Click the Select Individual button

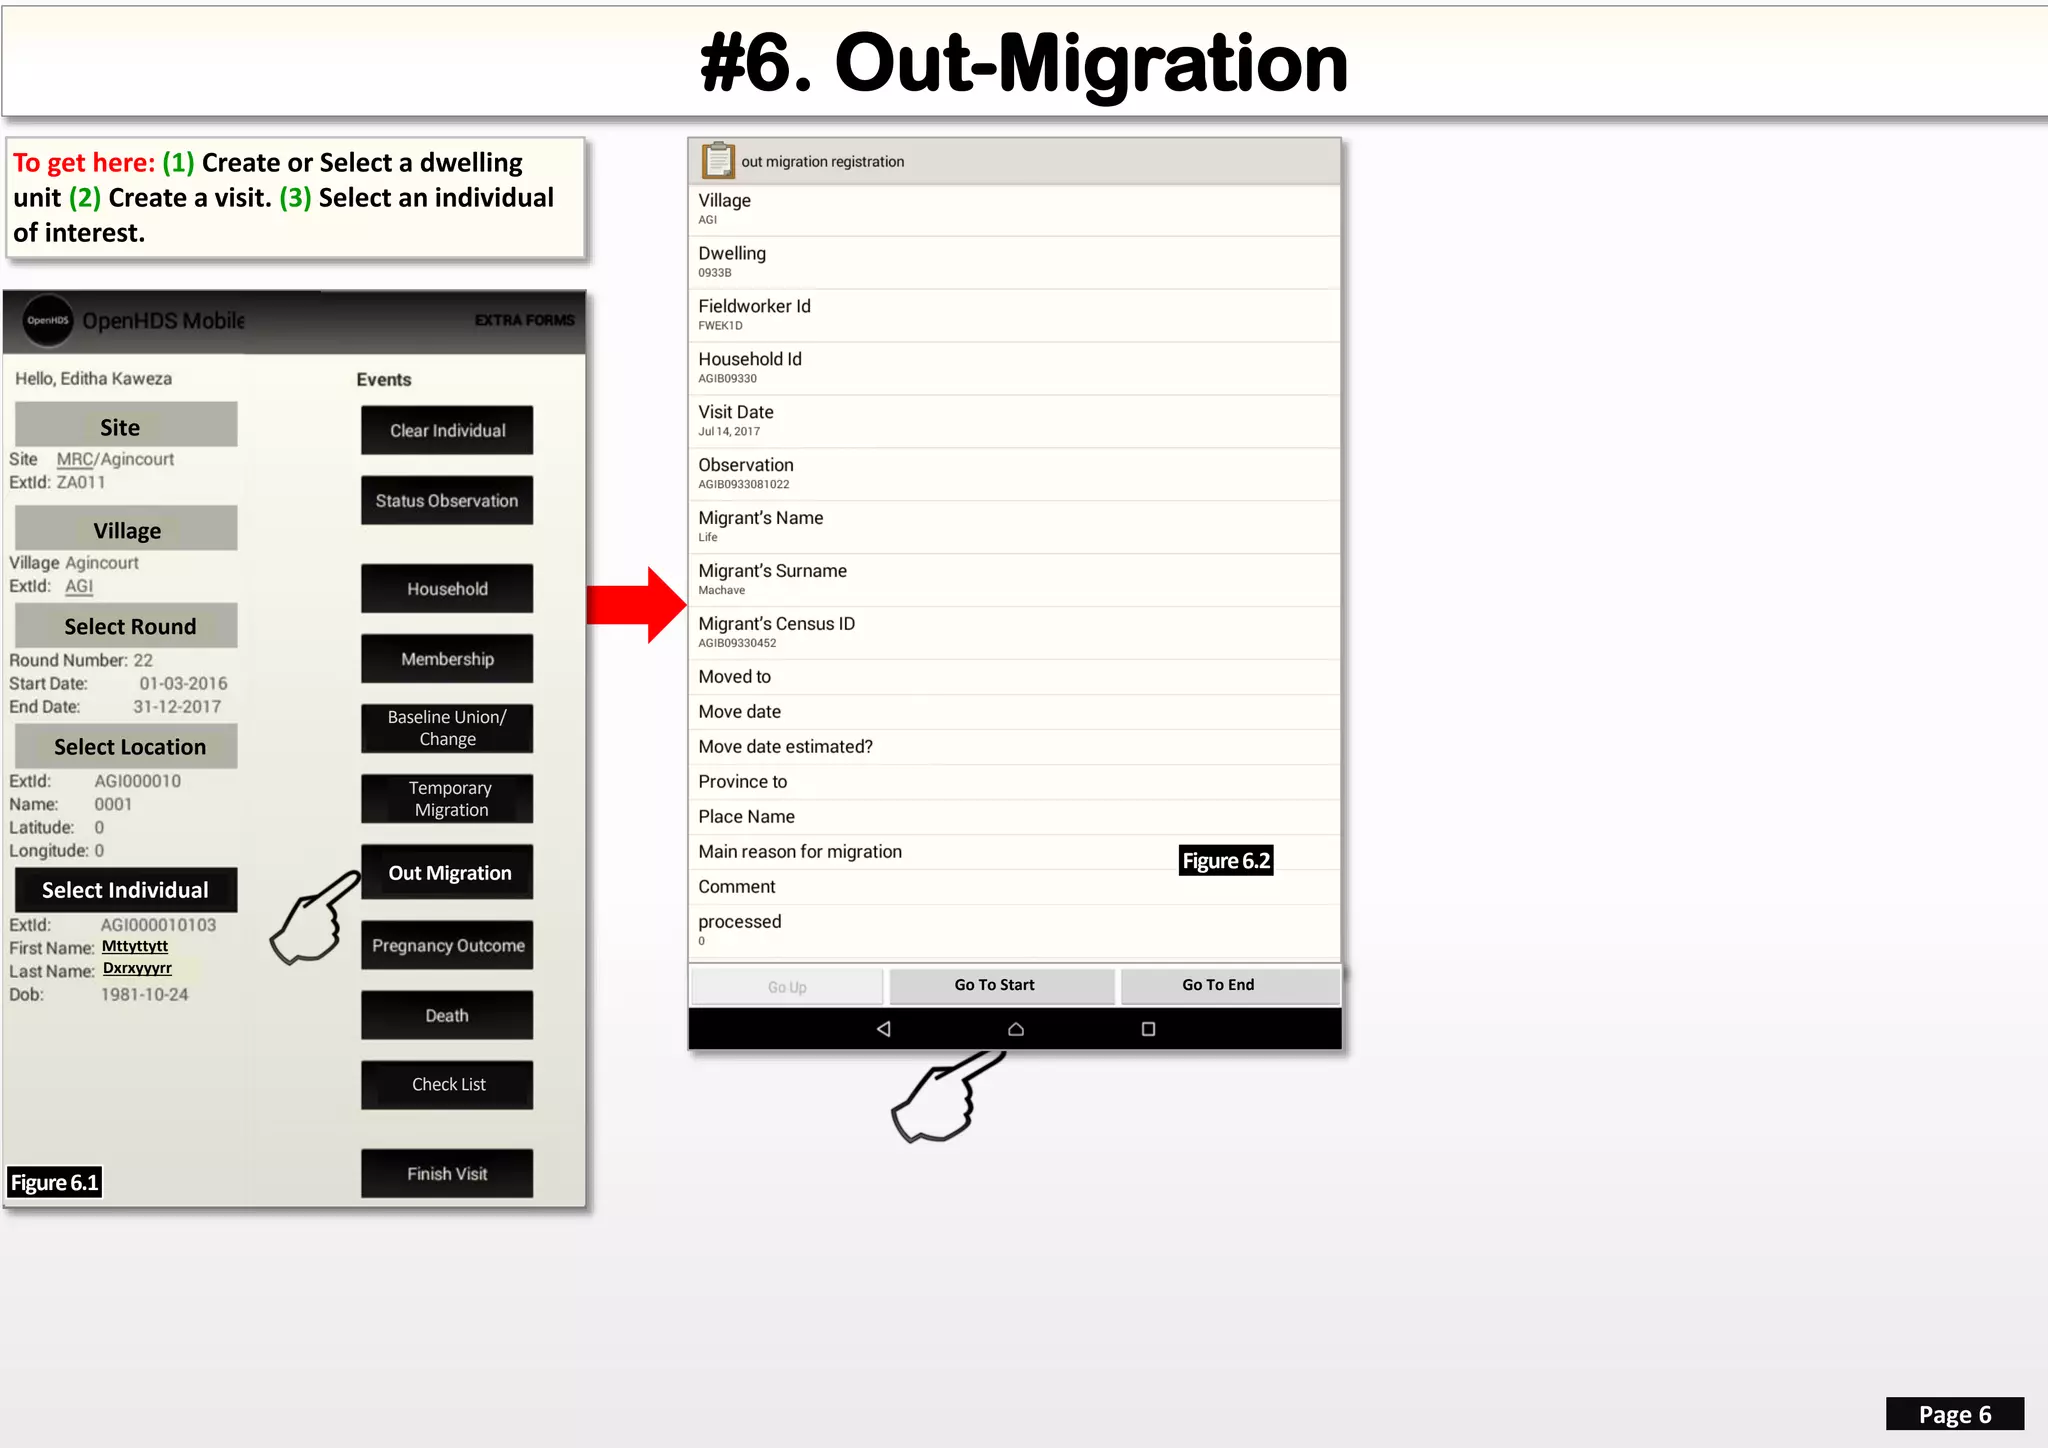tap(126, 889)
